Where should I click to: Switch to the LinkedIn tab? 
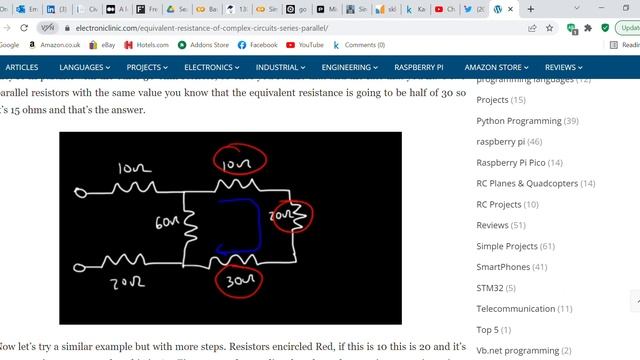pos(57,9)
